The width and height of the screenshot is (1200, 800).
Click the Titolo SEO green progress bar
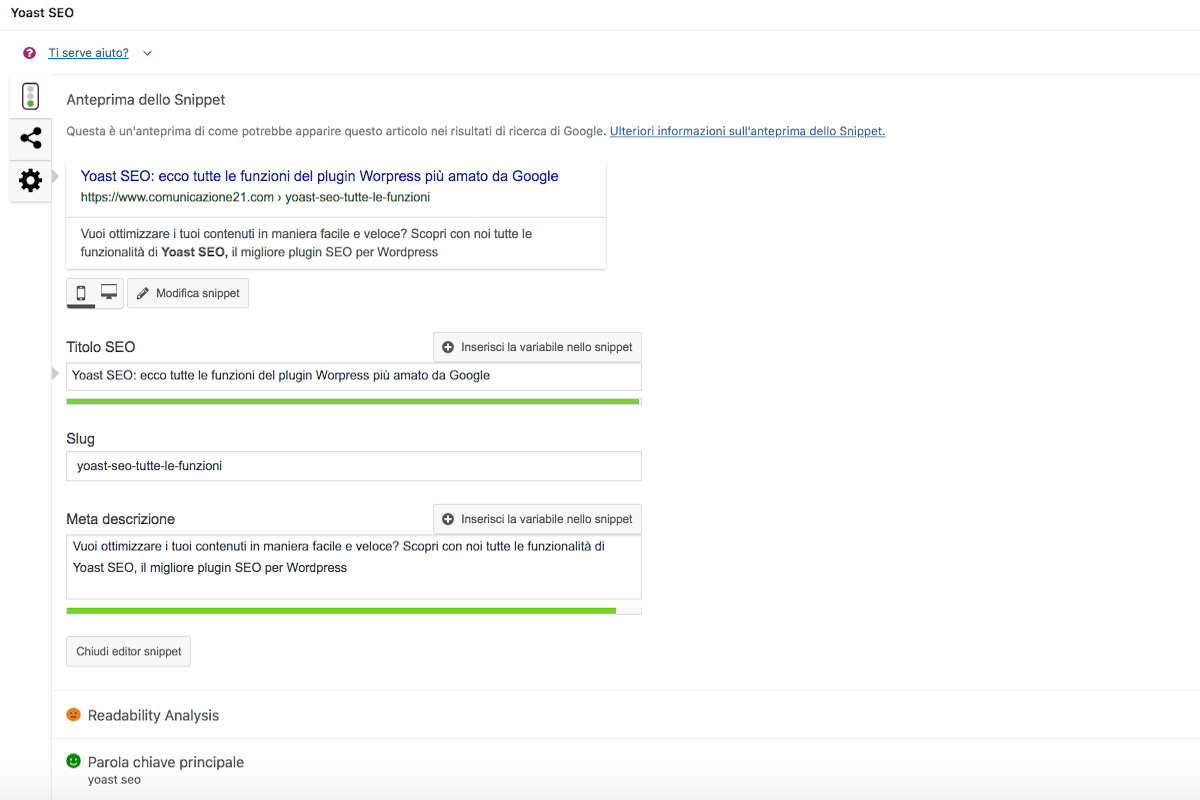coord(353,401)
